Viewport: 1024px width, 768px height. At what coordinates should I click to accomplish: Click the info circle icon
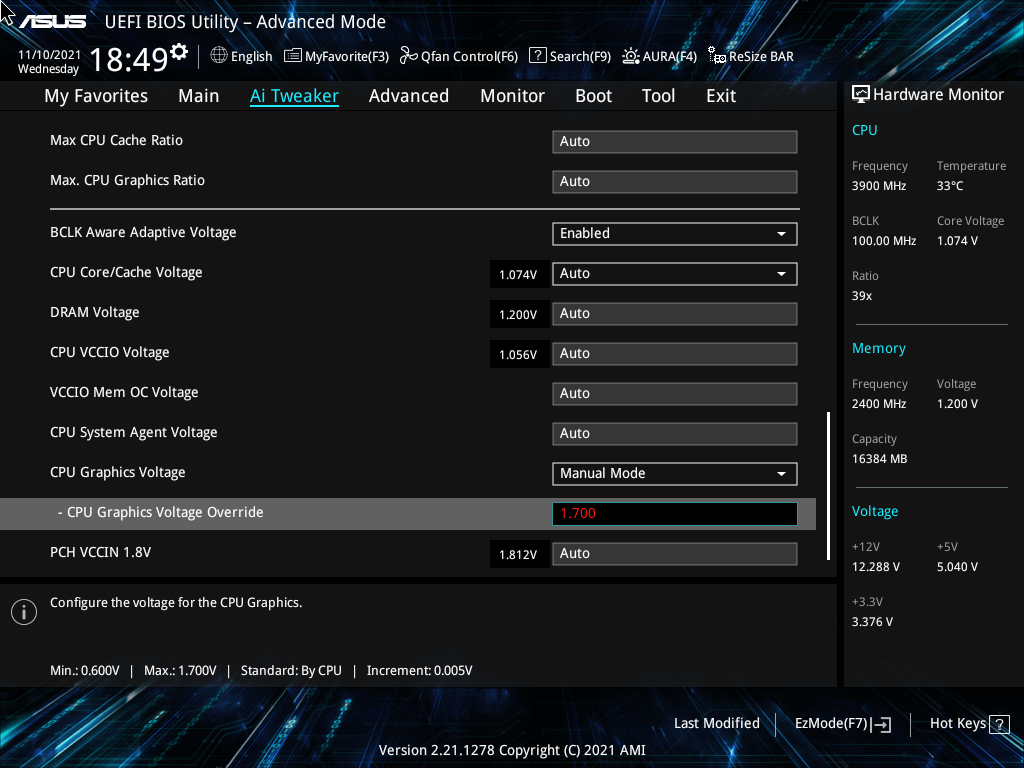24,612
